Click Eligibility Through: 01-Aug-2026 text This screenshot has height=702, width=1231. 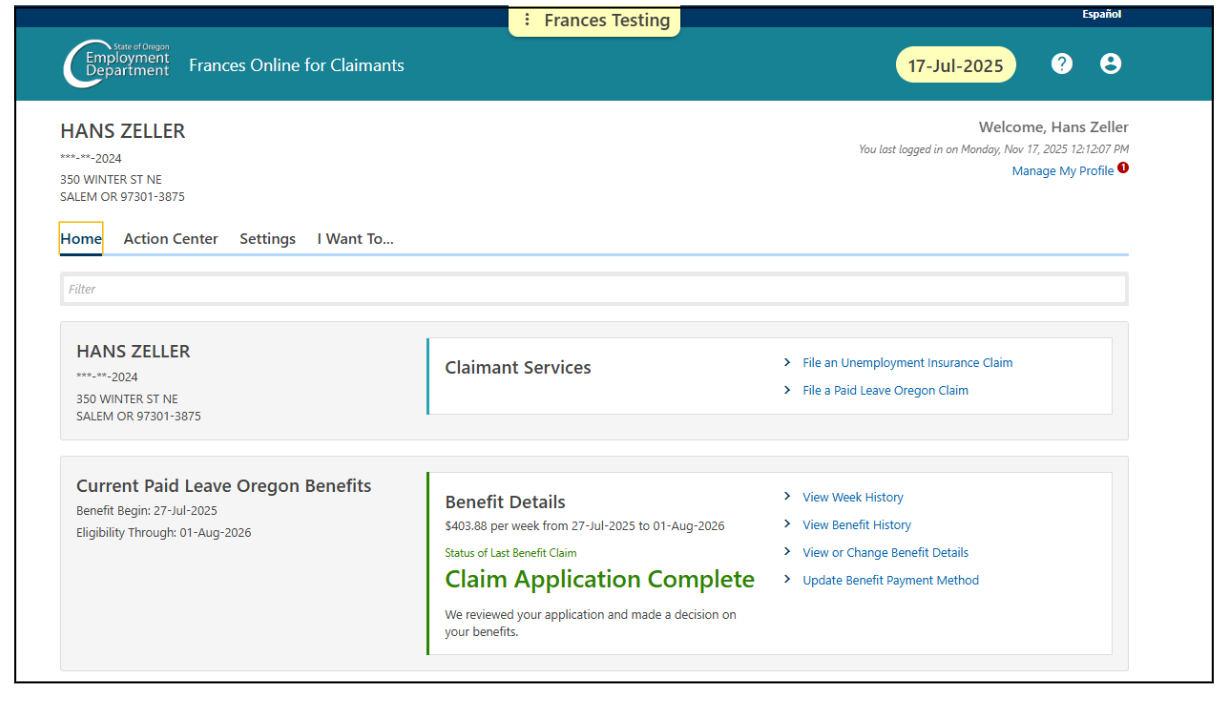[164, 533]
